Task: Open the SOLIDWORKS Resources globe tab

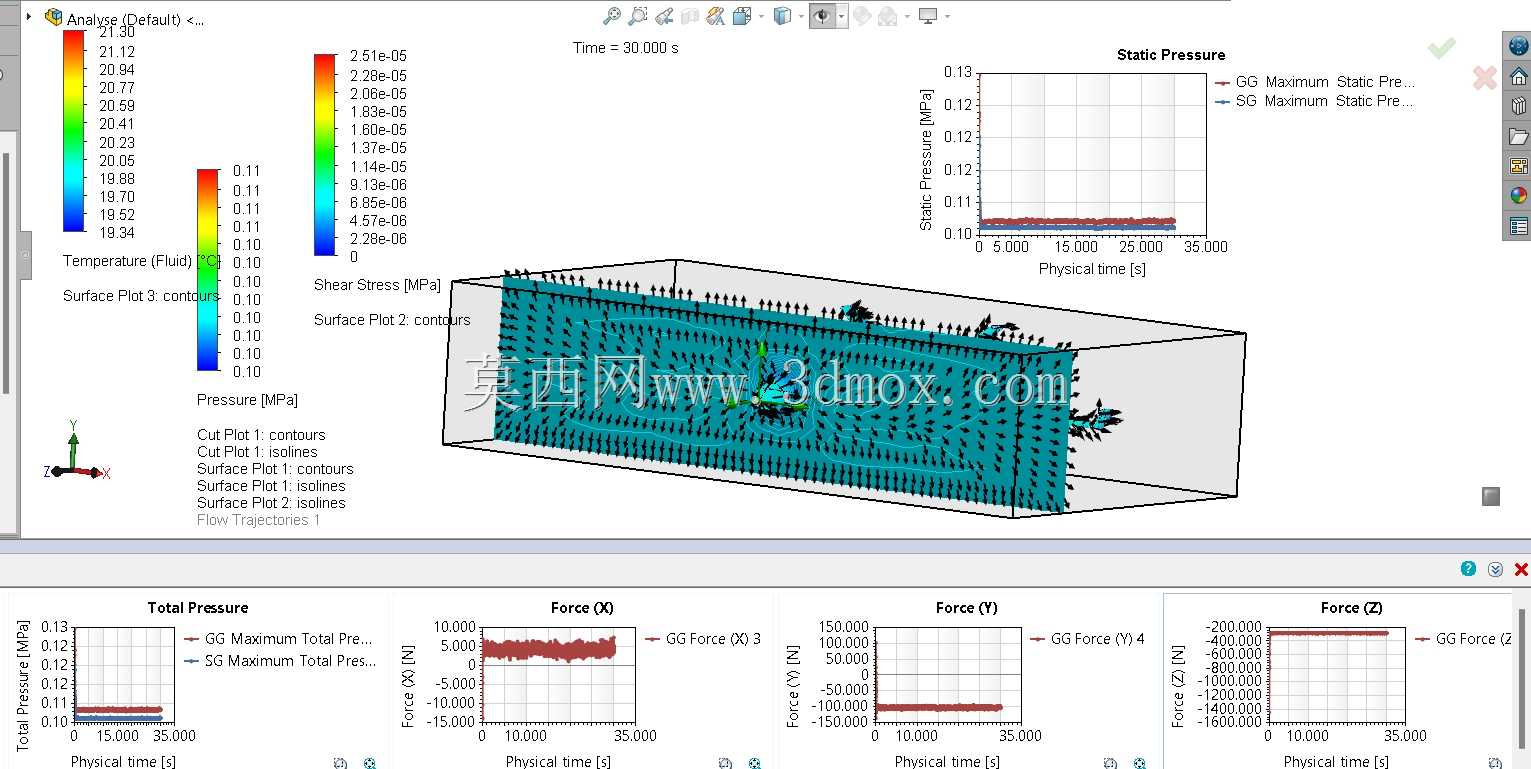Action: click(x=1518, y=46)
